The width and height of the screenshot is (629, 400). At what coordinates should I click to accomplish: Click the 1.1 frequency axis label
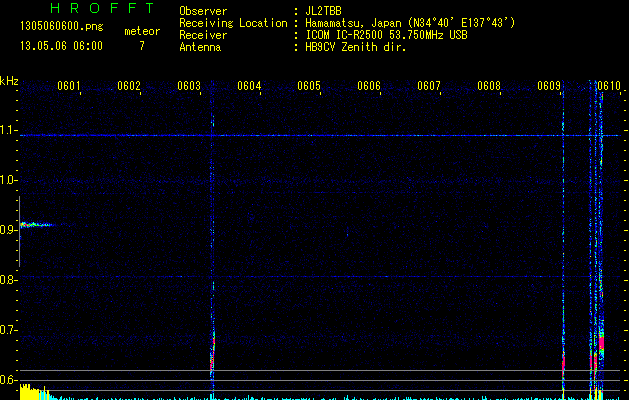9,130
